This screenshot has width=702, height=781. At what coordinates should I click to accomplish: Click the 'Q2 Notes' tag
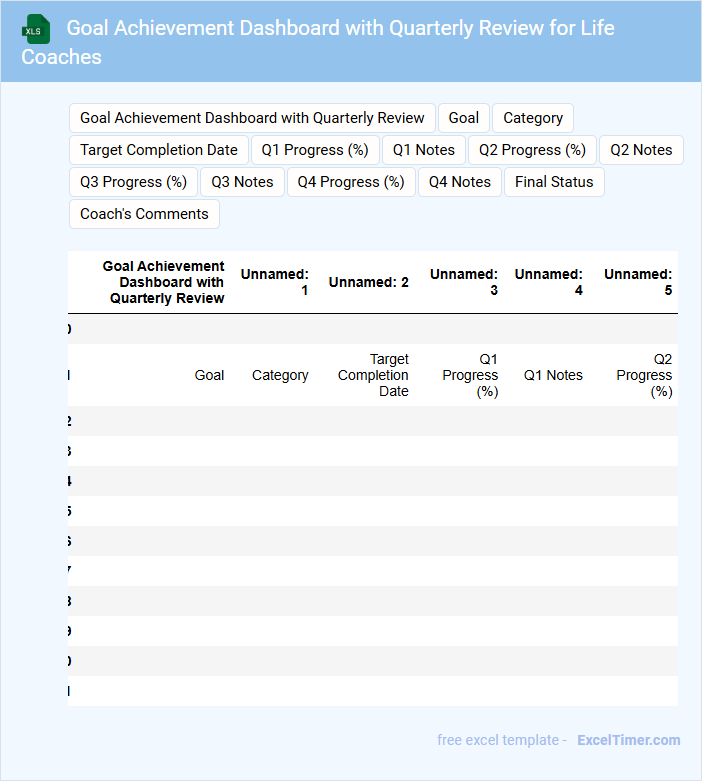point(641,150)
